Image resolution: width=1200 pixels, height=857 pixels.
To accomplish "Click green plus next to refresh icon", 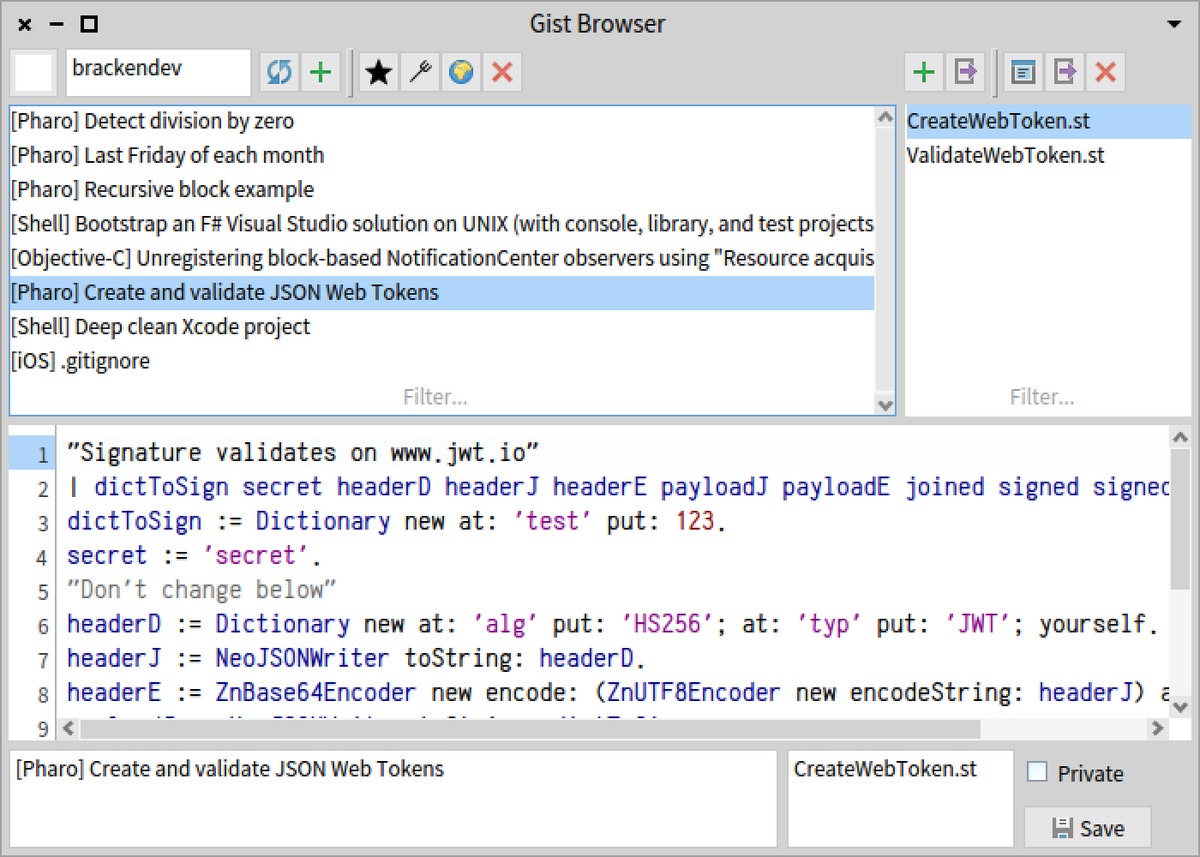I will coord(320,73).
